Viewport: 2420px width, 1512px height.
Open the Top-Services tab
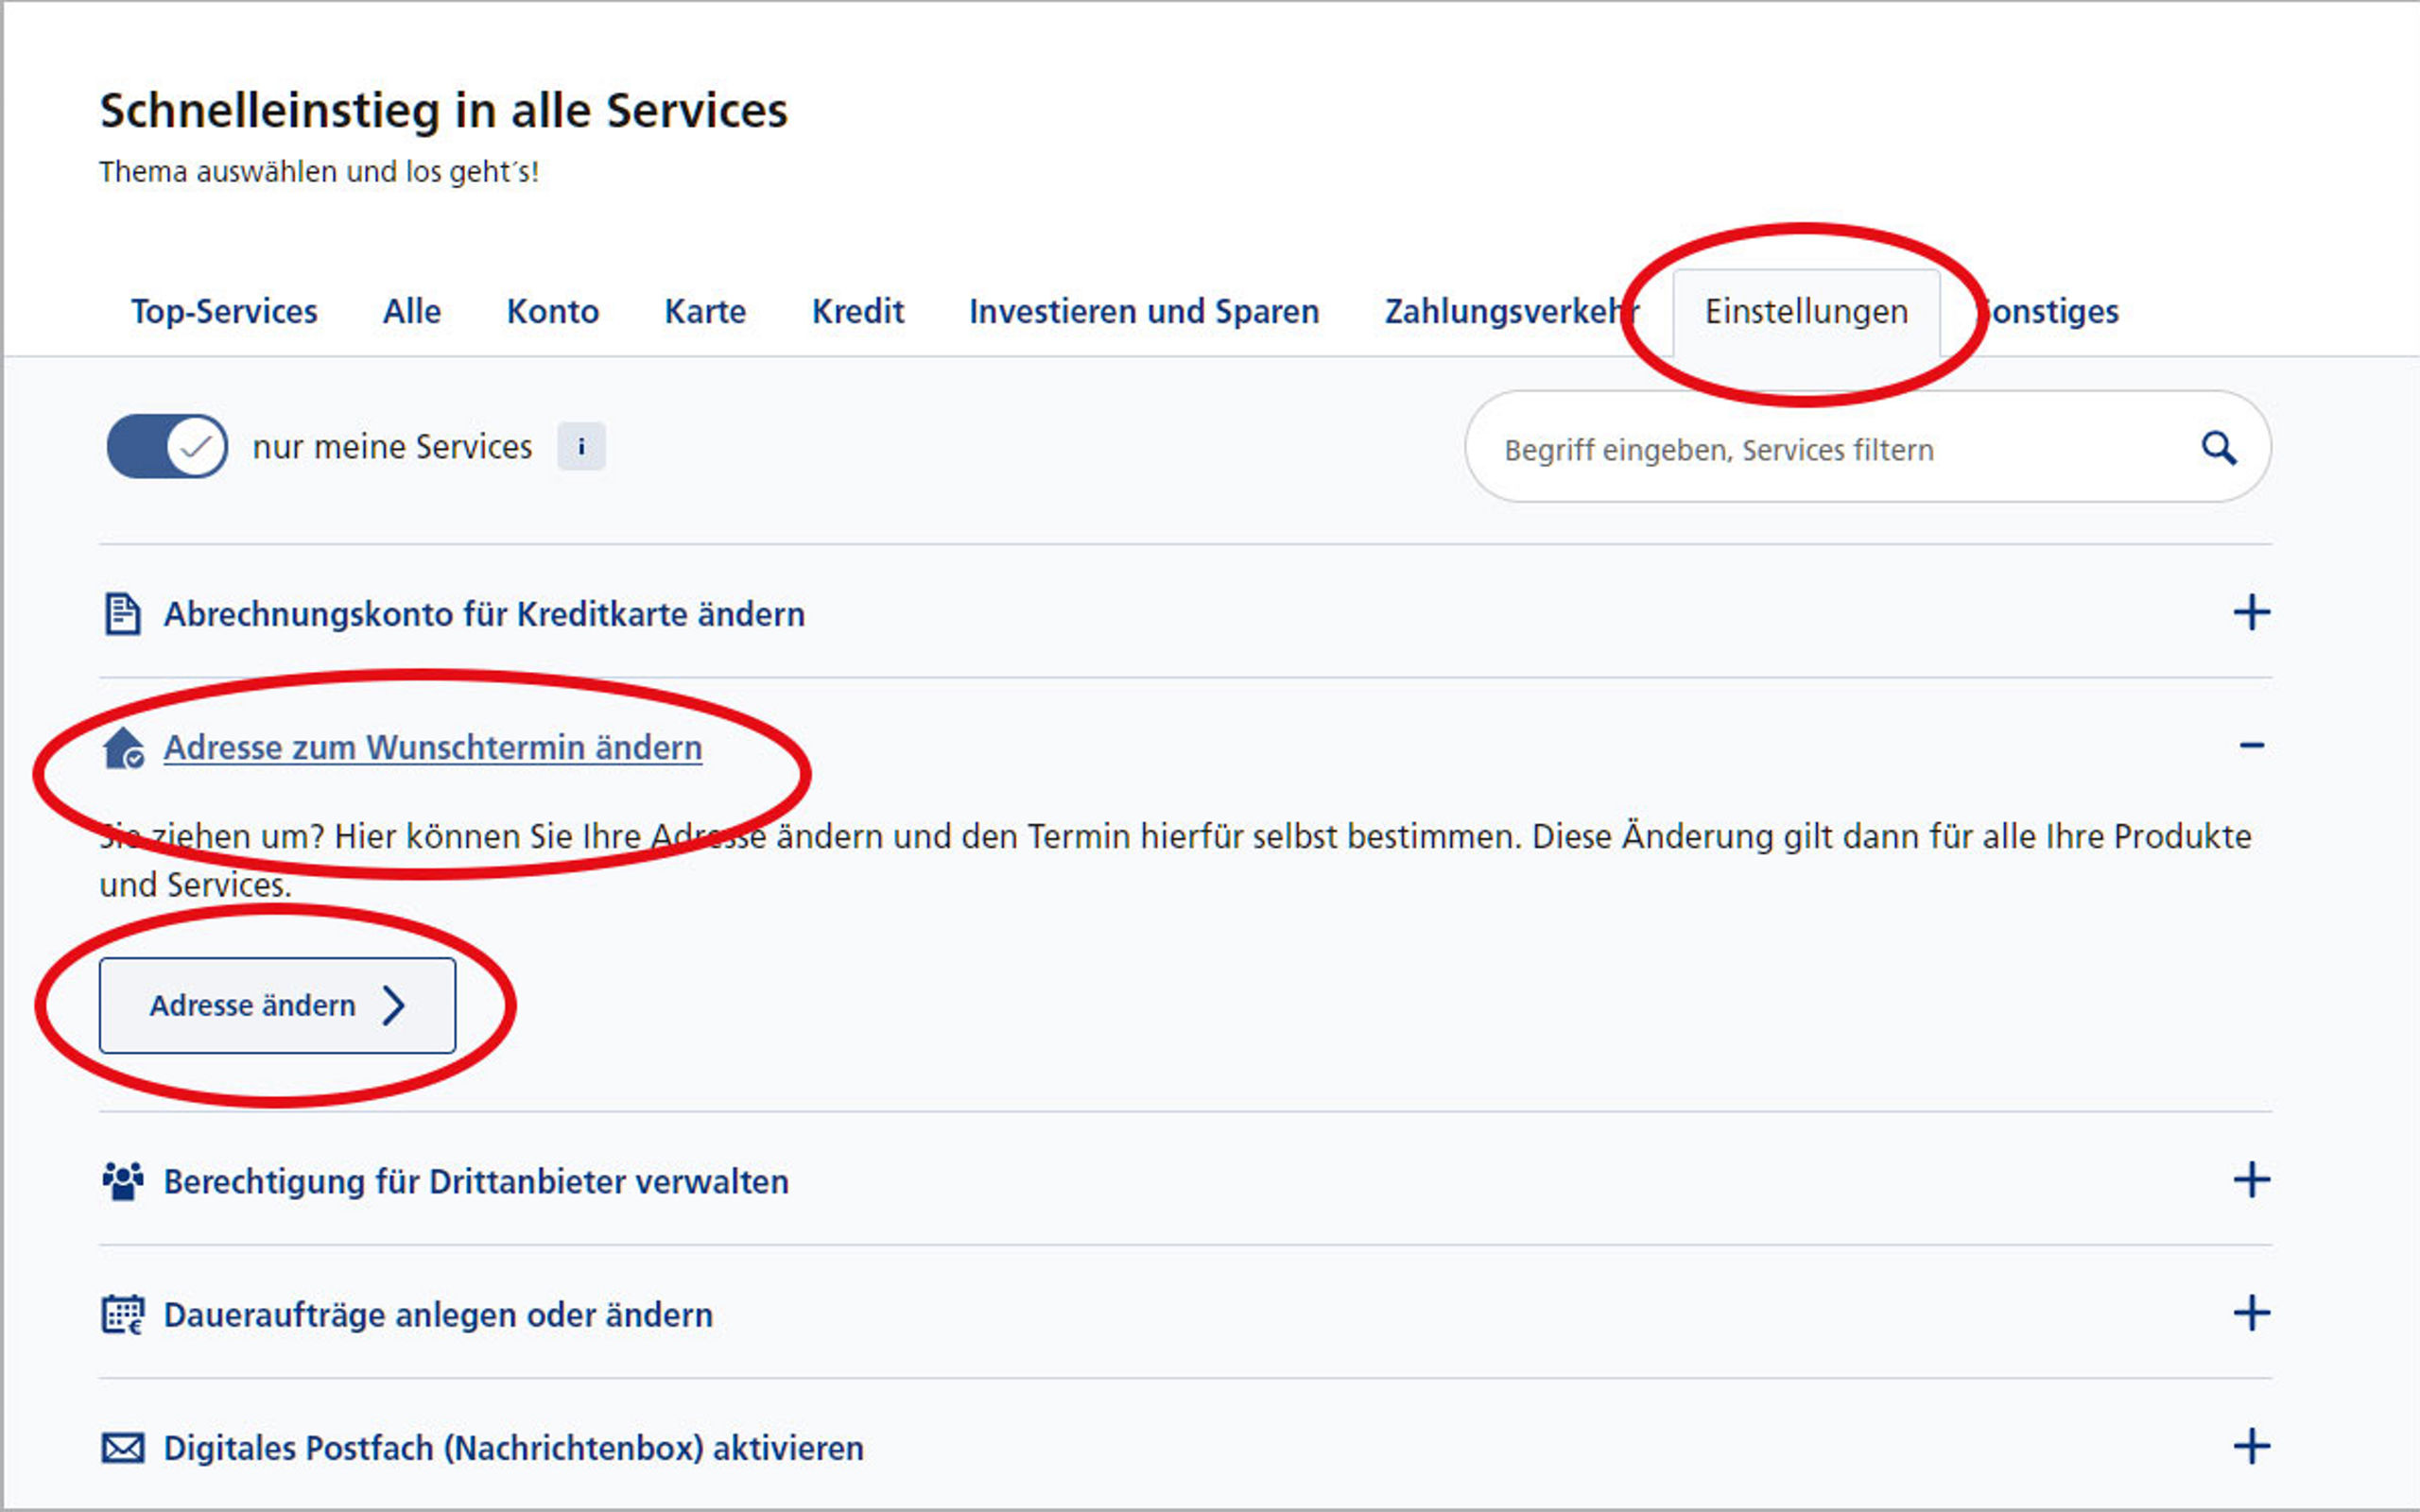tap(224, 312)
